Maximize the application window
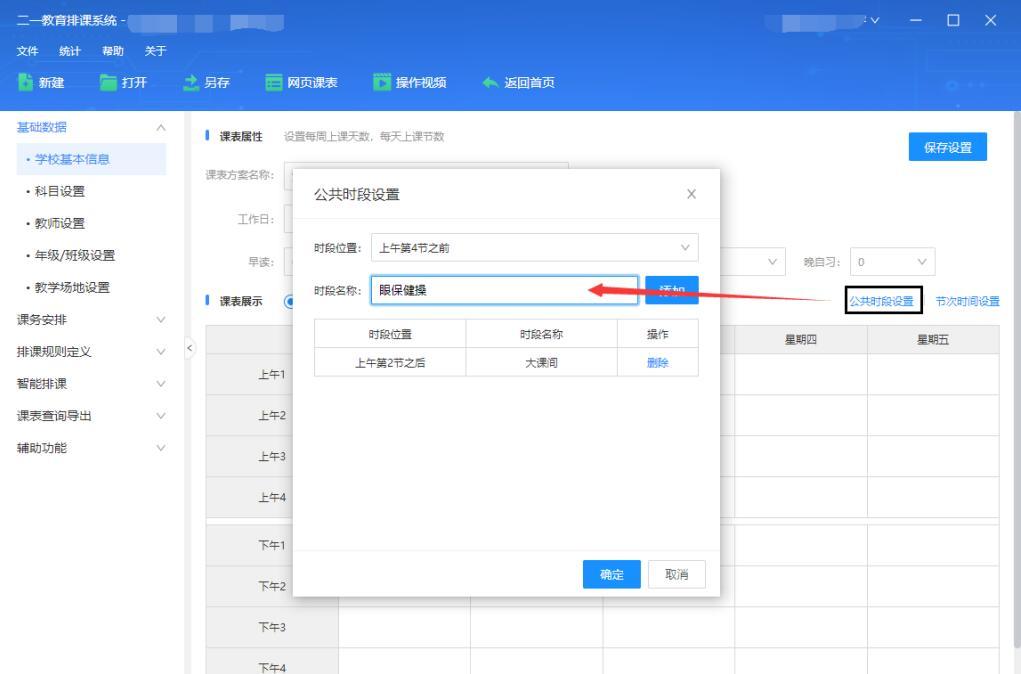The height and width of the screenshot is (674, 1021). pos(953,21)
